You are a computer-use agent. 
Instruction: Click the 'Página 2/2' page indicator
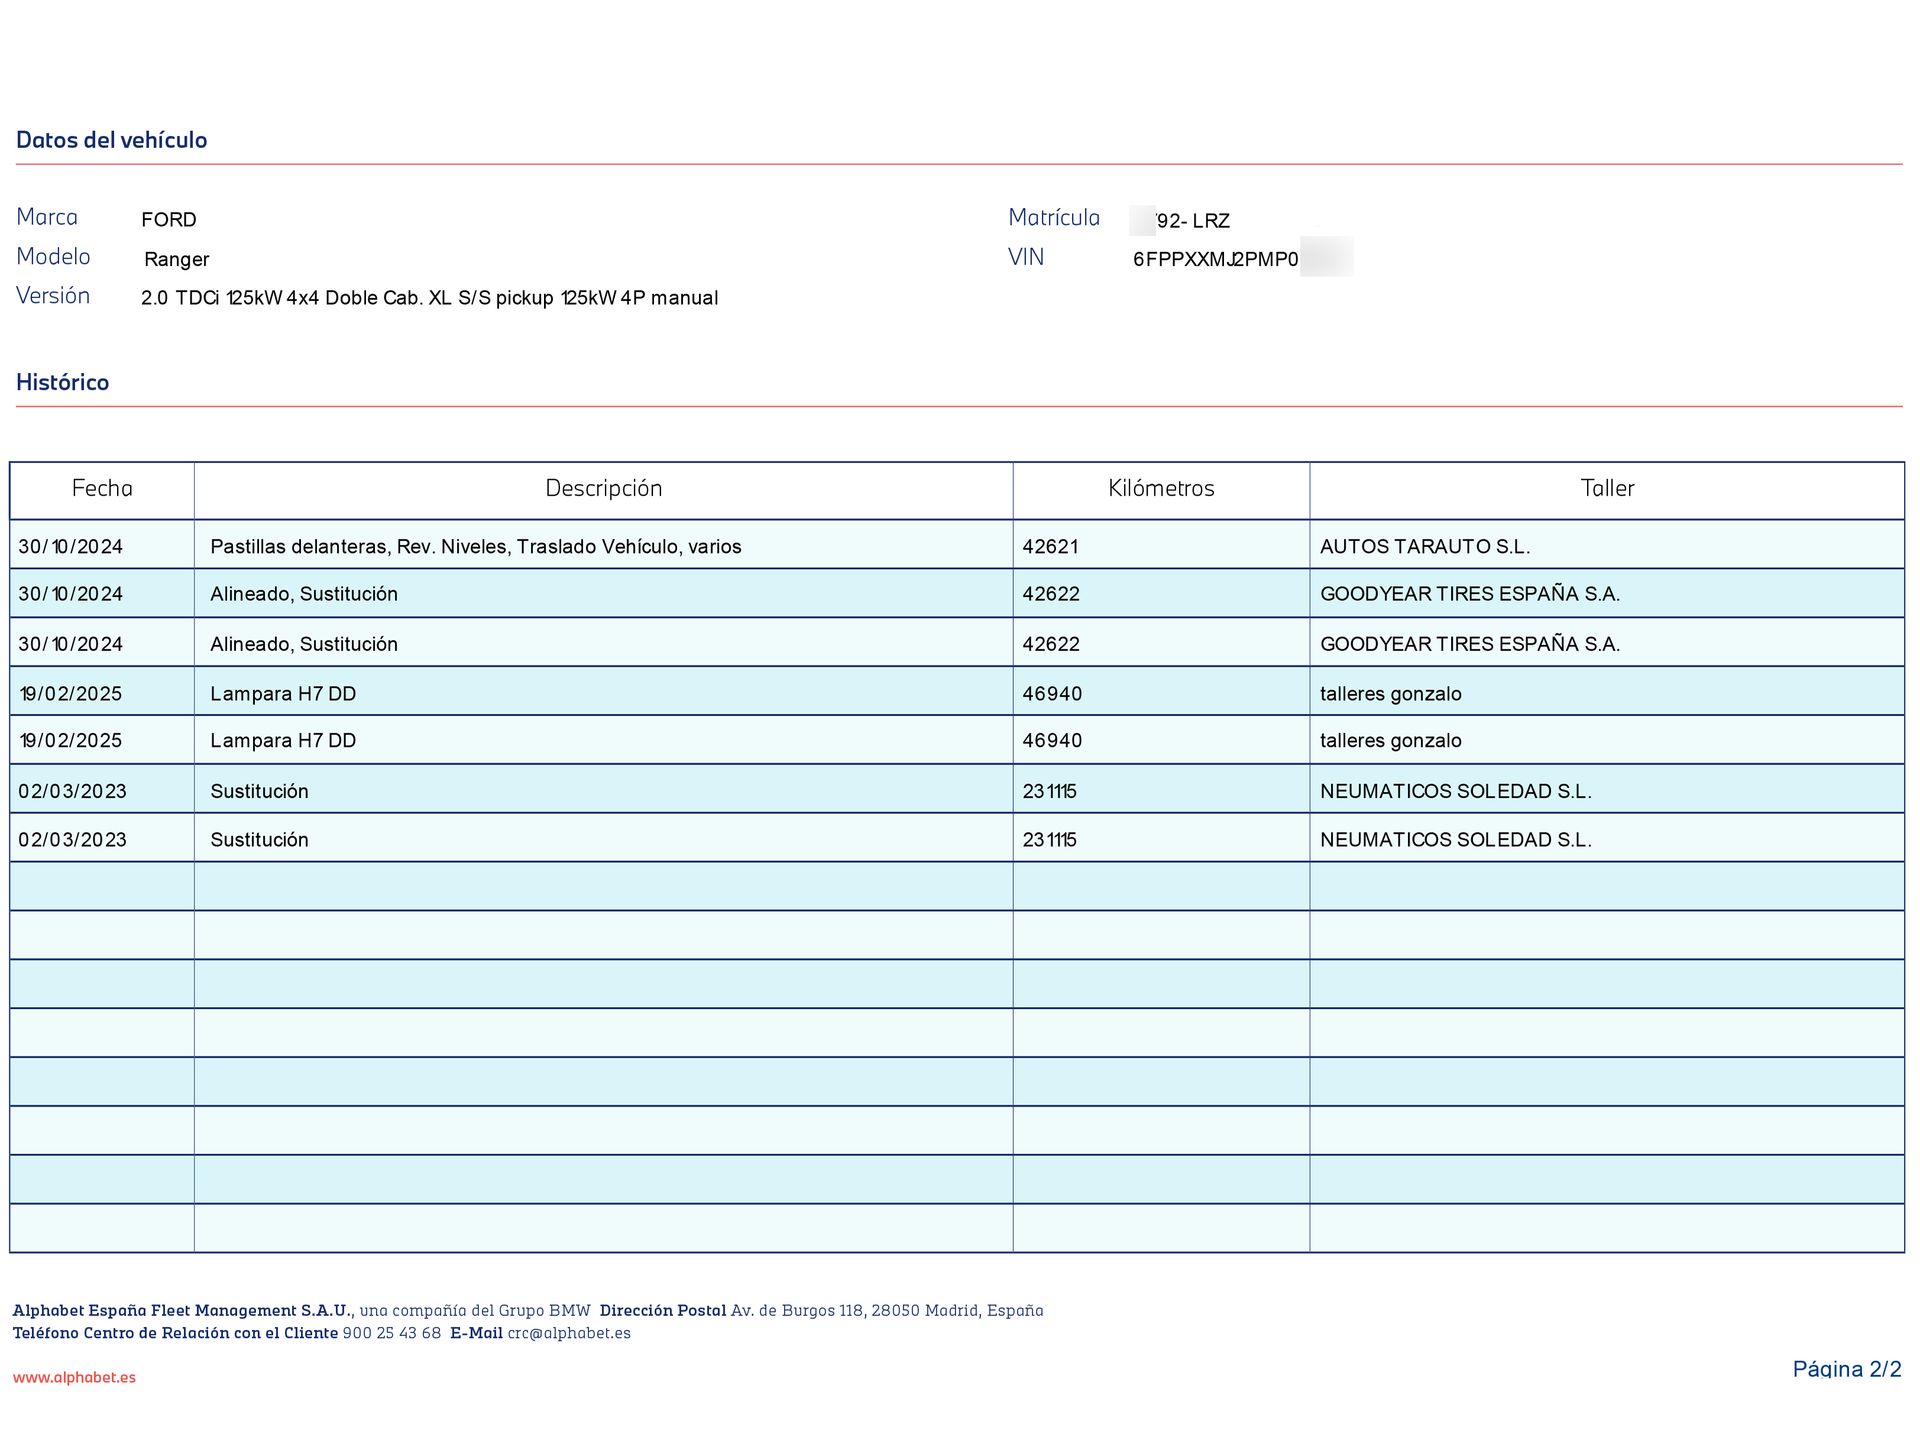[1847, 1369]
